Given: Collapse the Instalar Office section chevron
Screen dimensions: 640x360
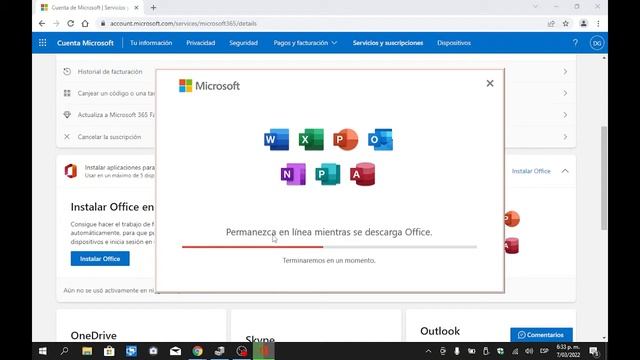Looking at the screenshot, I should click(x=565, y=171).
